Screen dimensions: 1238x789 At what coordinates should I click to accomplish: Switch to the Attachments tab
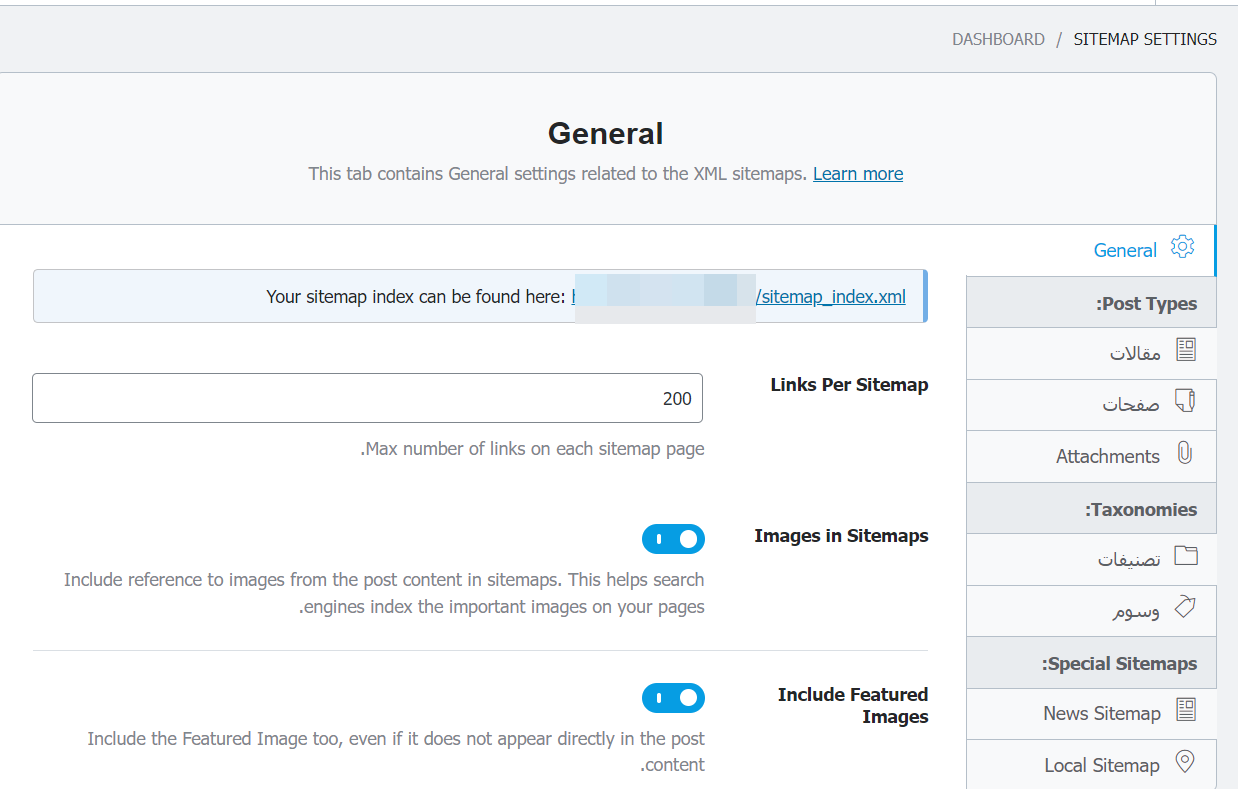point(1107,457)
